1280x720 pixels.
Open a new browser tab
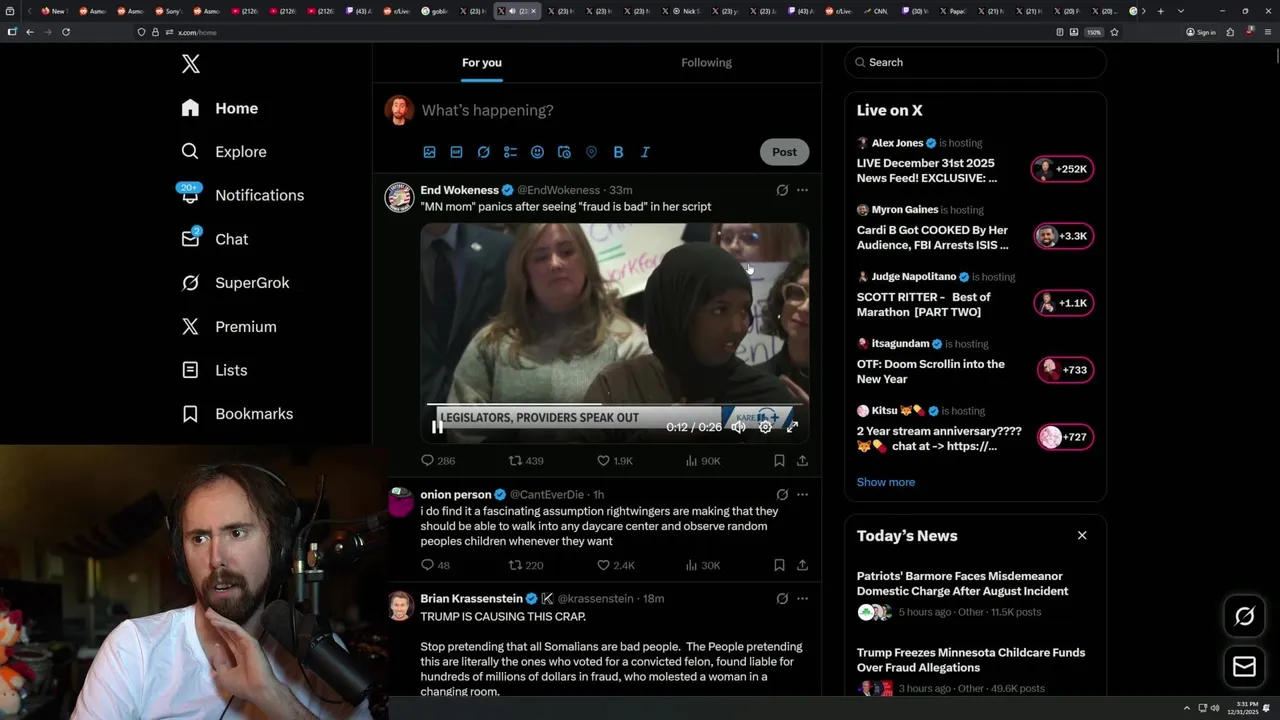tap(1160, 11)
